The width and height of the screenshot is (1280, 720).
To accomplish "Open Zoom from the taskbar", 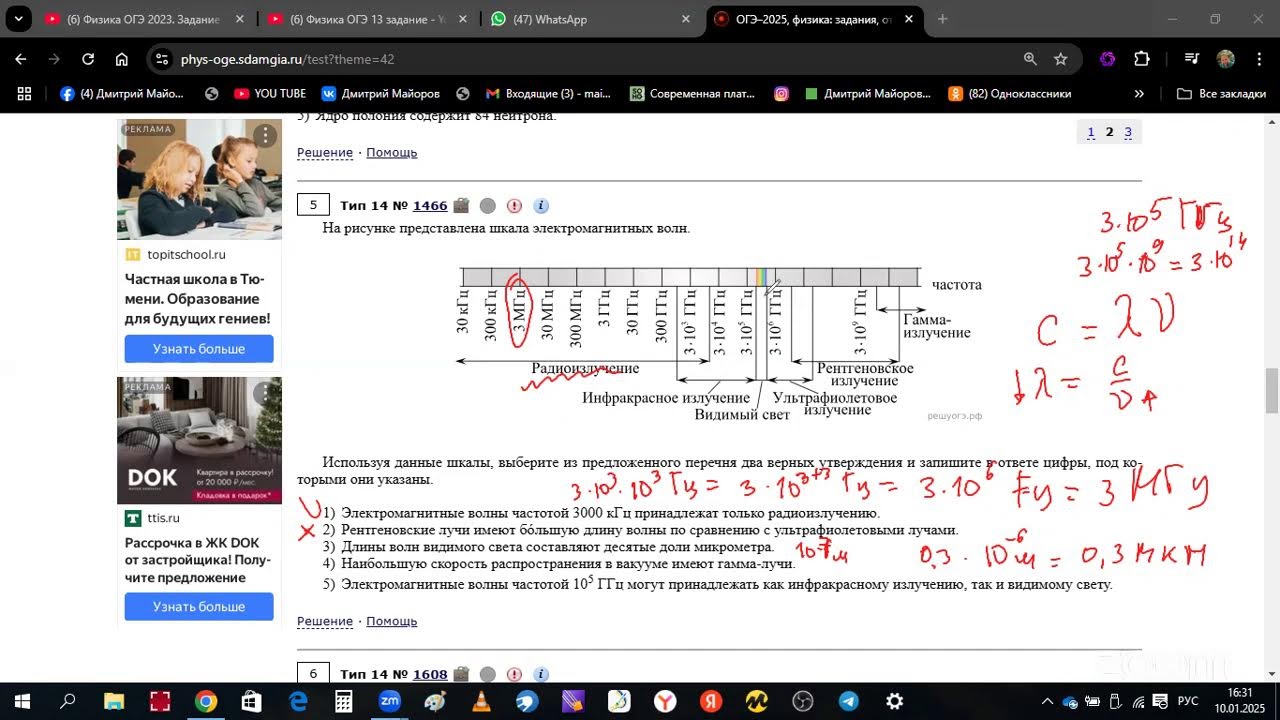I will [390, 701].
